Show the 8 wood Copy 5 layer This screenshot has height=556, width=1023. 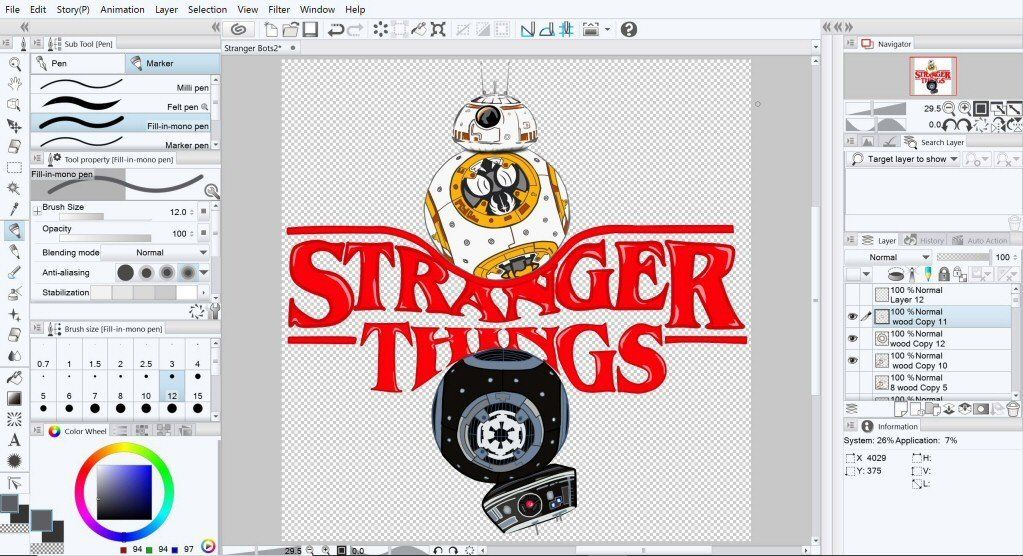(852, 382)
